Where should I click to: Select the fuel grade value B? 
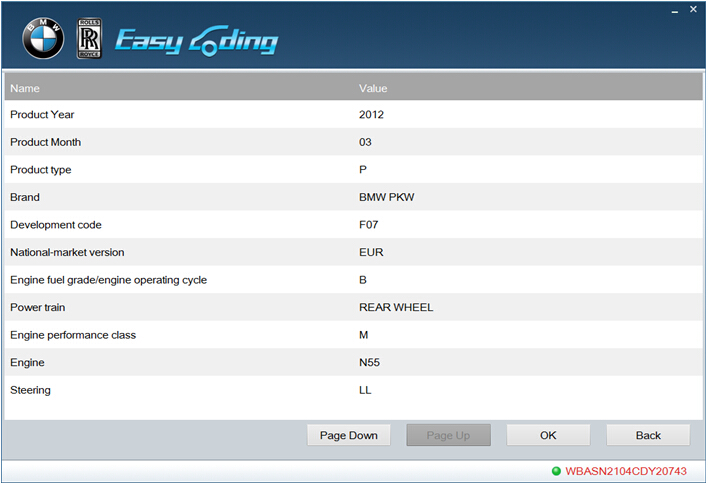pyautogui.click(x=363, y=280)
